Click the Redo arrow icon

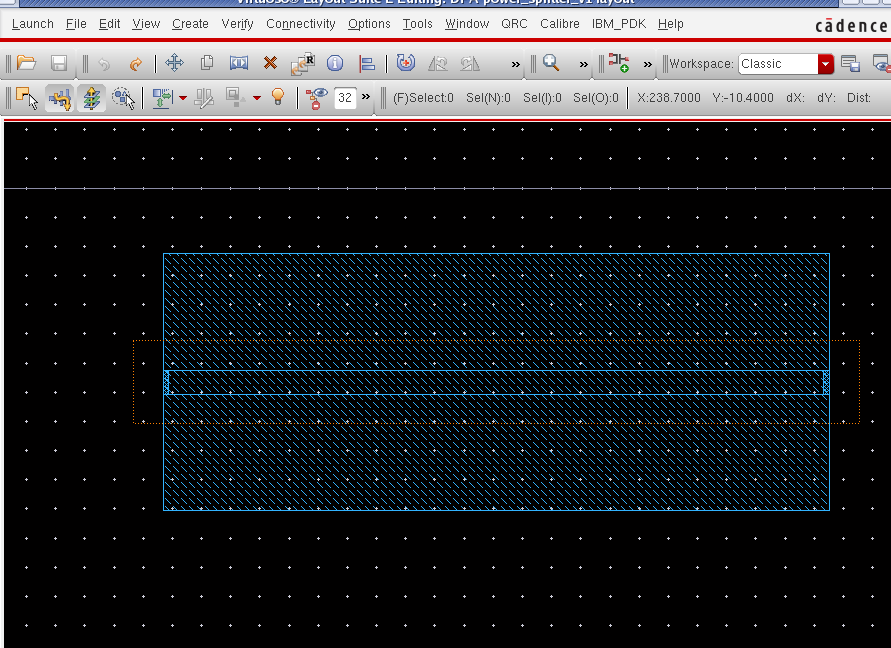pos(136,64)
